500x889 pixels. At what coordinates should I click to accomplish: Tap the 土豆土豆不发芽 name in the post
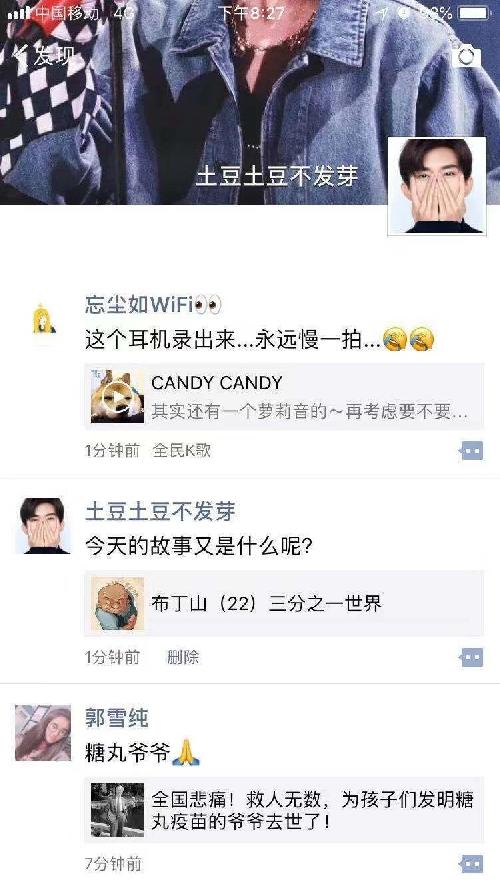click(160, 511)
